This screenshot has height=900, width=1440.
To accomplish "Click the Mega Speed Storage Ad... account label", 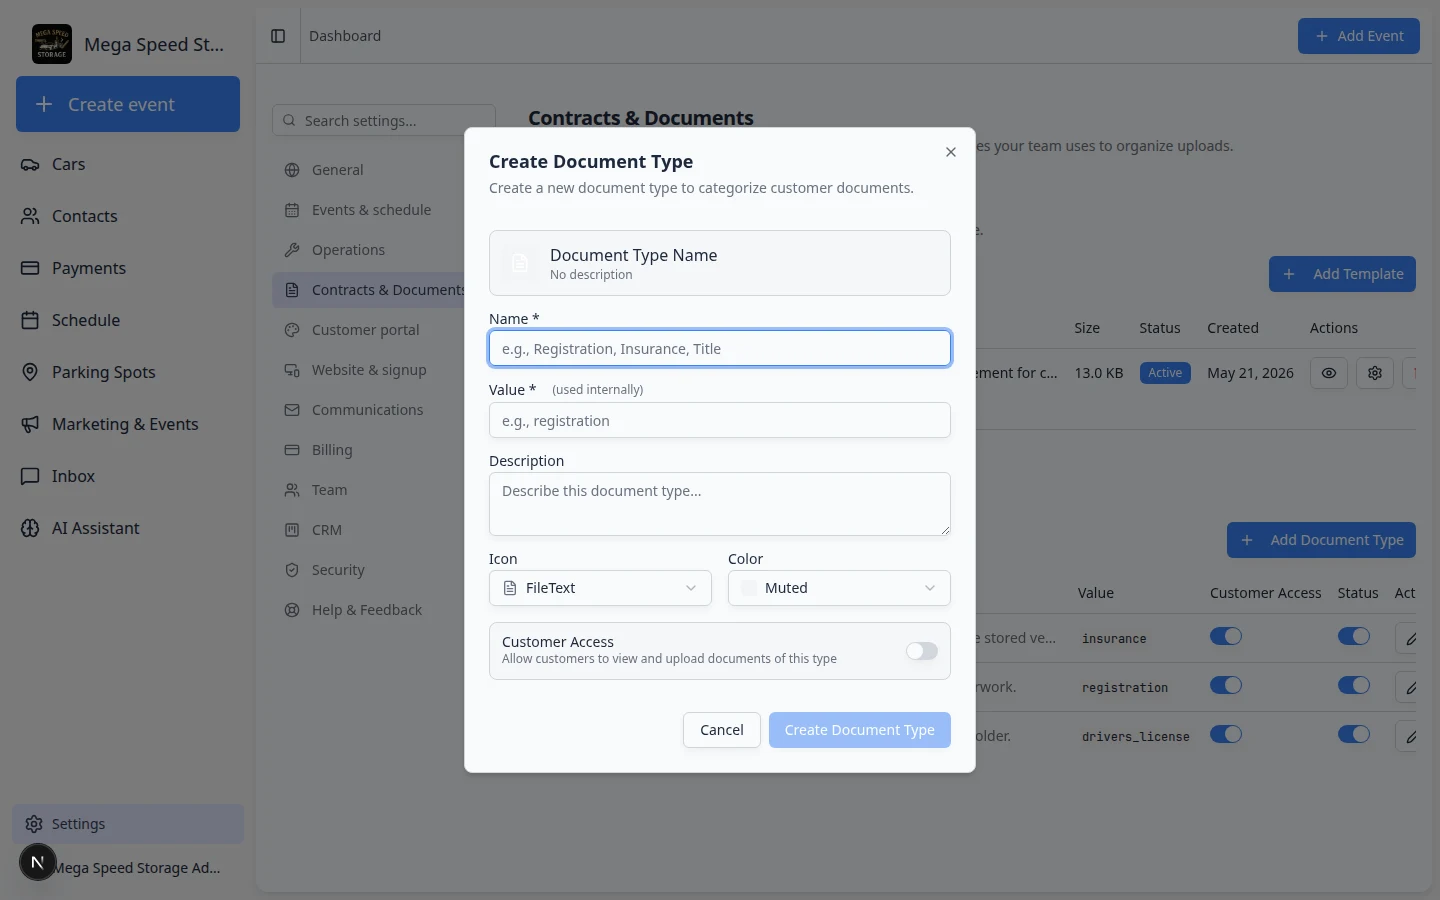I will point(138,868).
